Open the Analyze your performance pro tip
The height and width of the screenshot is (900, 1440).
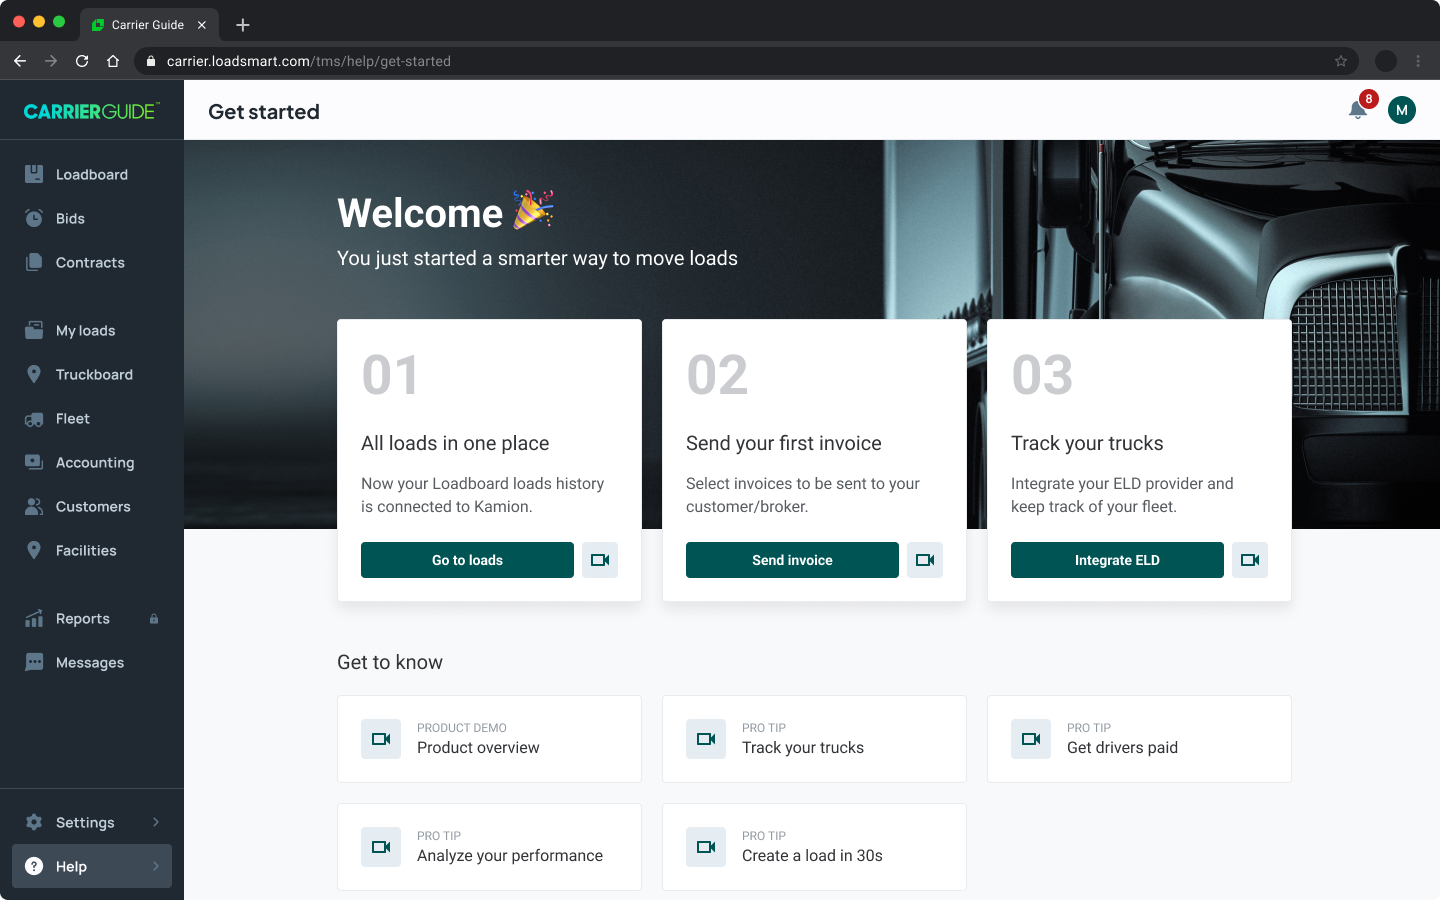(489, 847)
